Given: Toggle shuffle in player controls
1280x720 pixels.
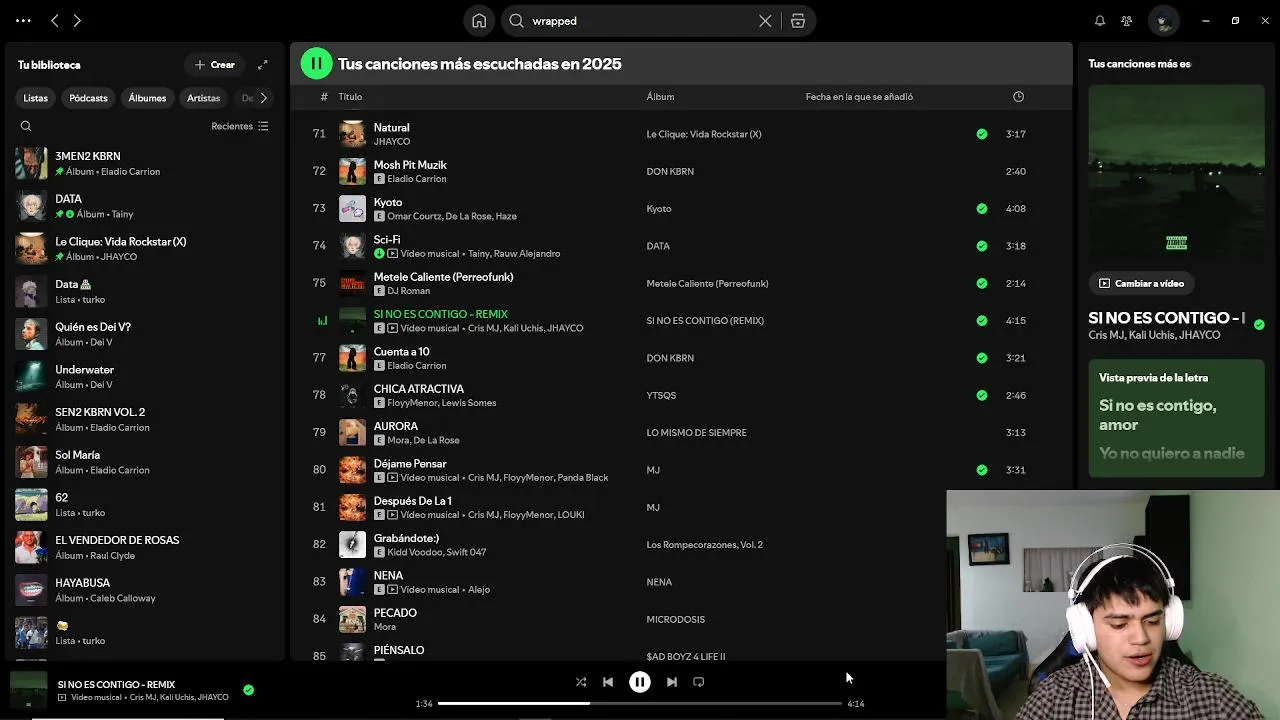Looking at the screenshot, I should (x=581, y=682).
